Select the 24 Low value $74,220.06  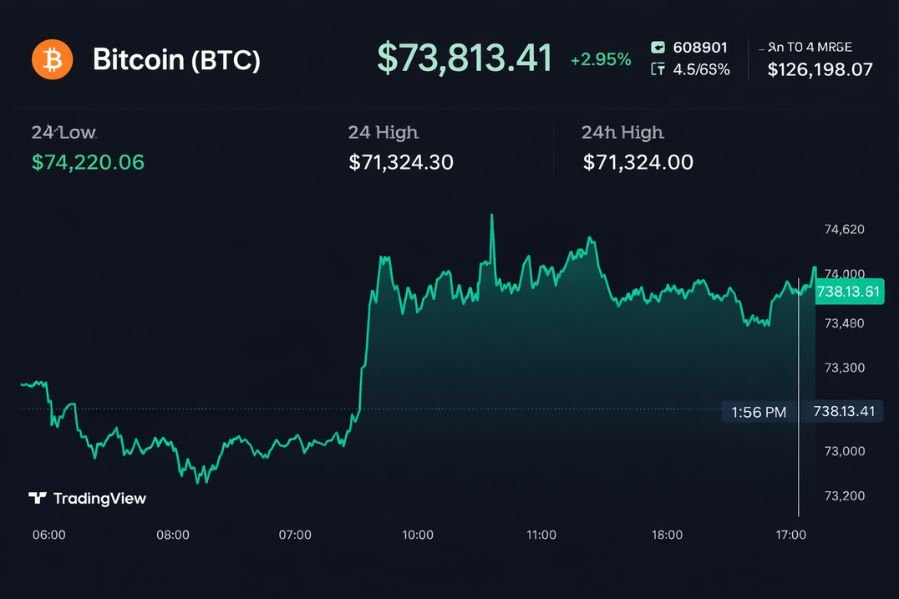click(88, 162)
